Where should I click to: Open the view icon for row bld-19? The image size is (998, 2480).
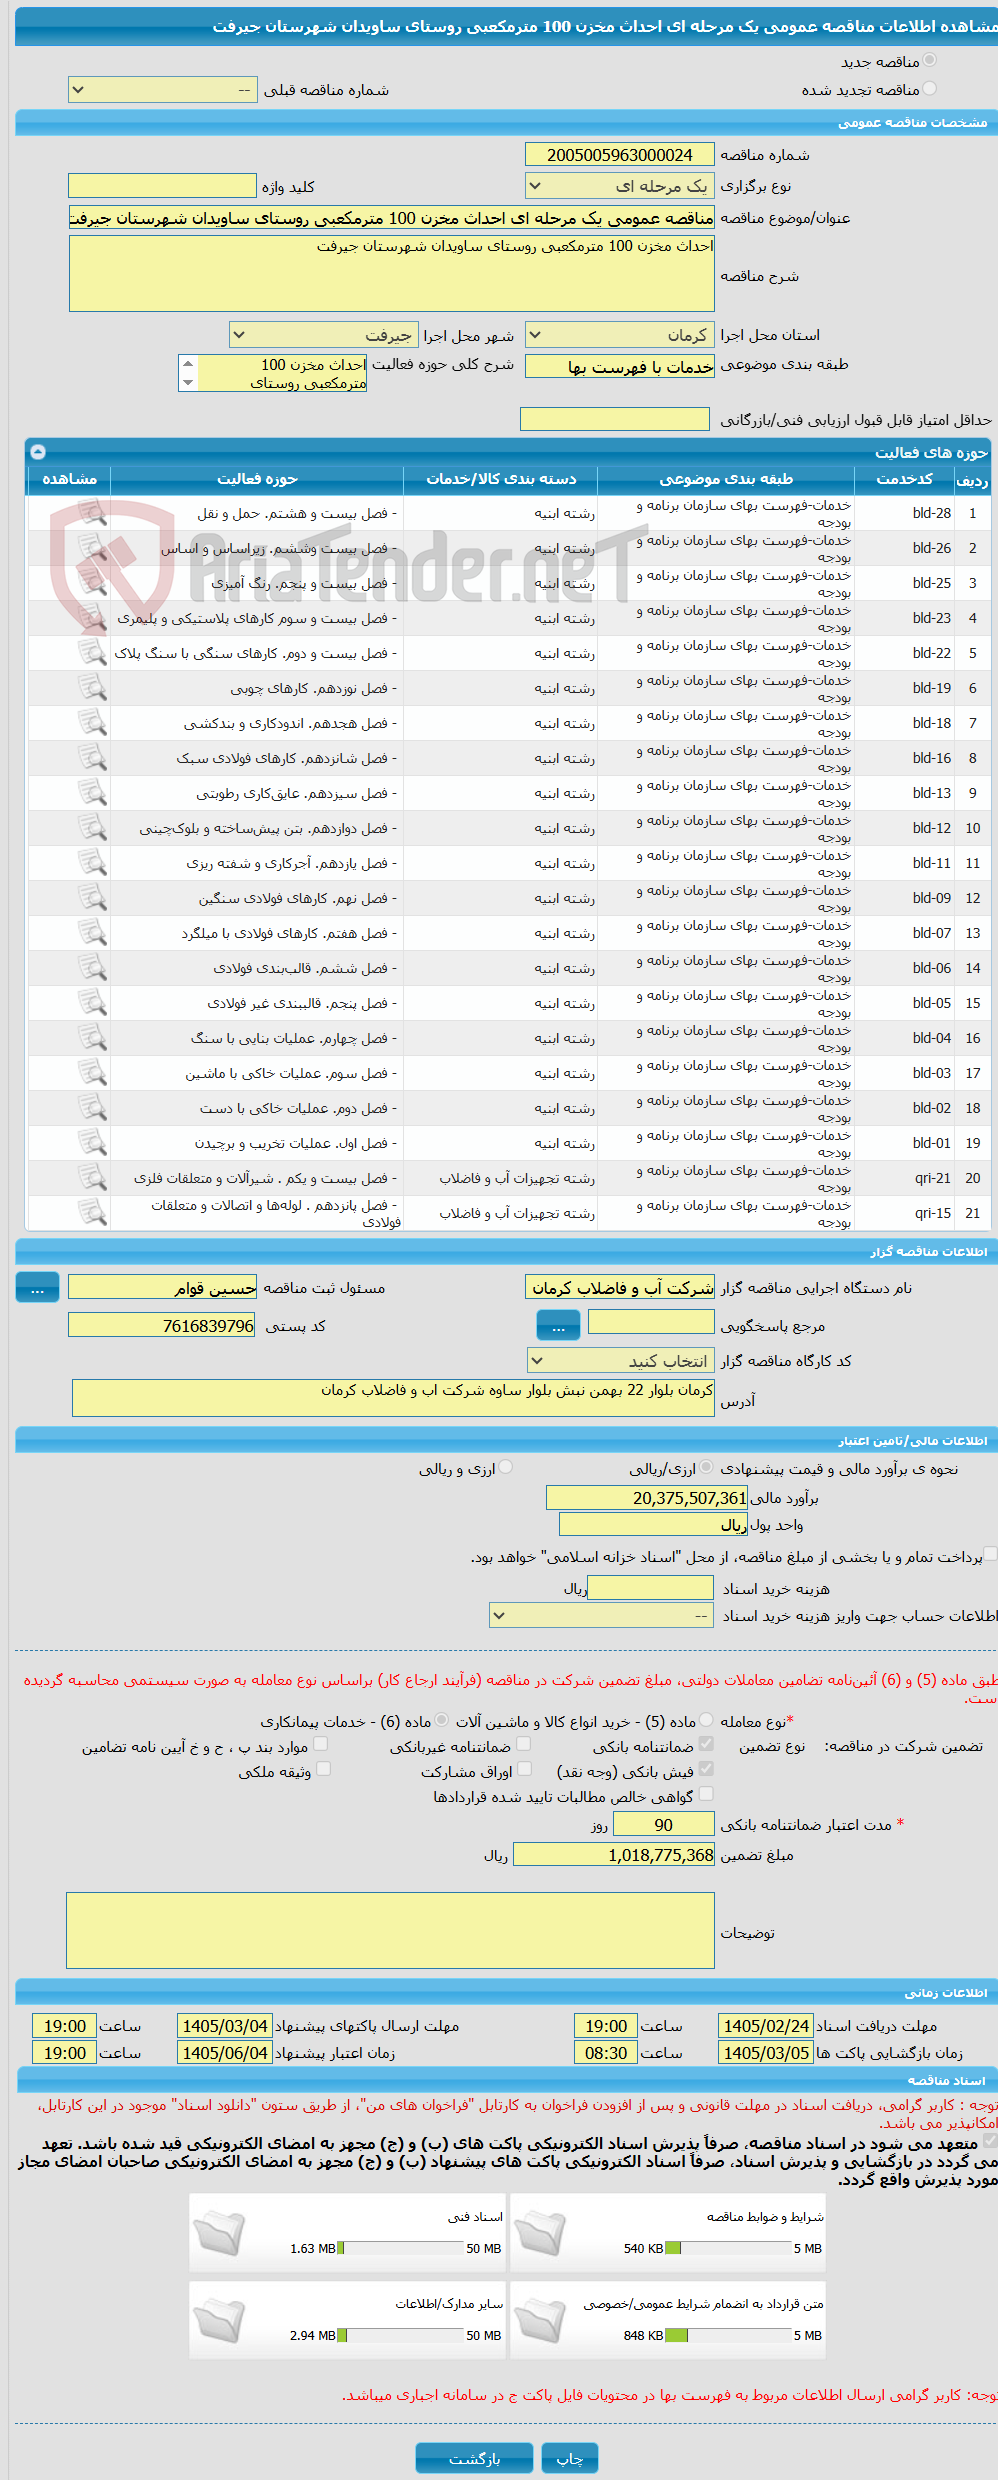click(x=92, y=688)
